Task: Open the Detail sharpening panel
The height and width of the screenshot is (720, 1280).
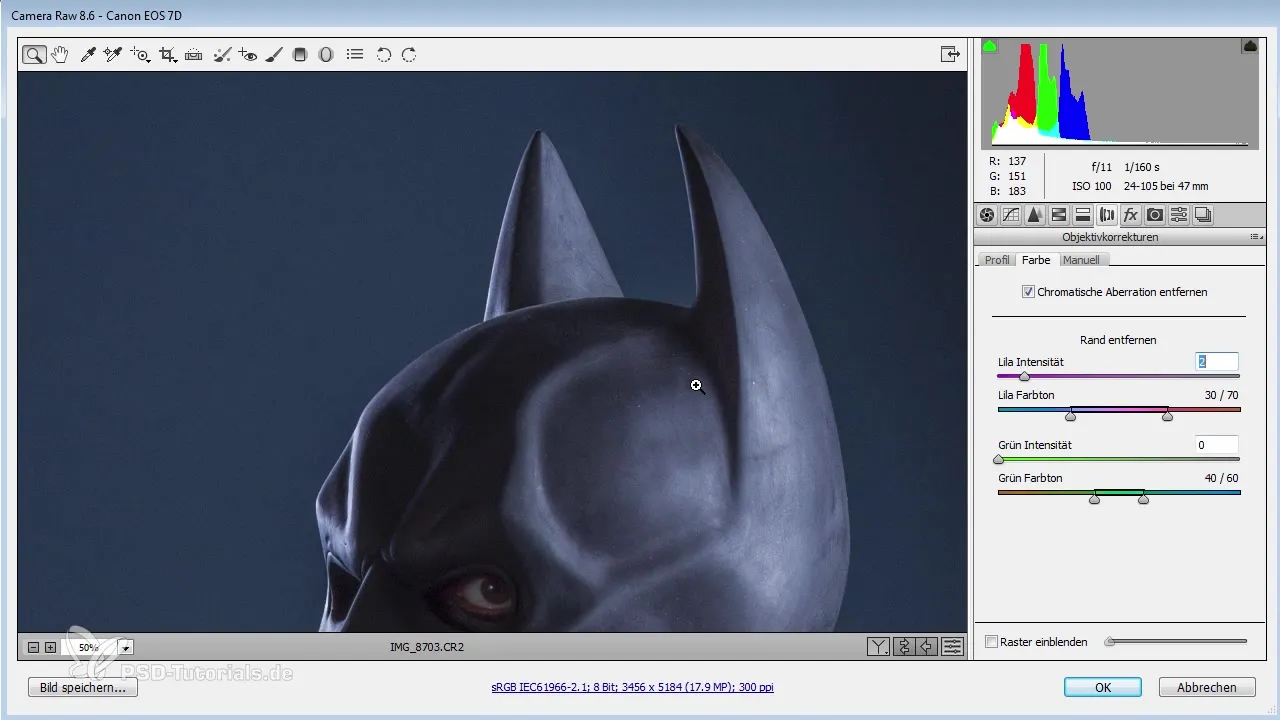Action: 1035,215
